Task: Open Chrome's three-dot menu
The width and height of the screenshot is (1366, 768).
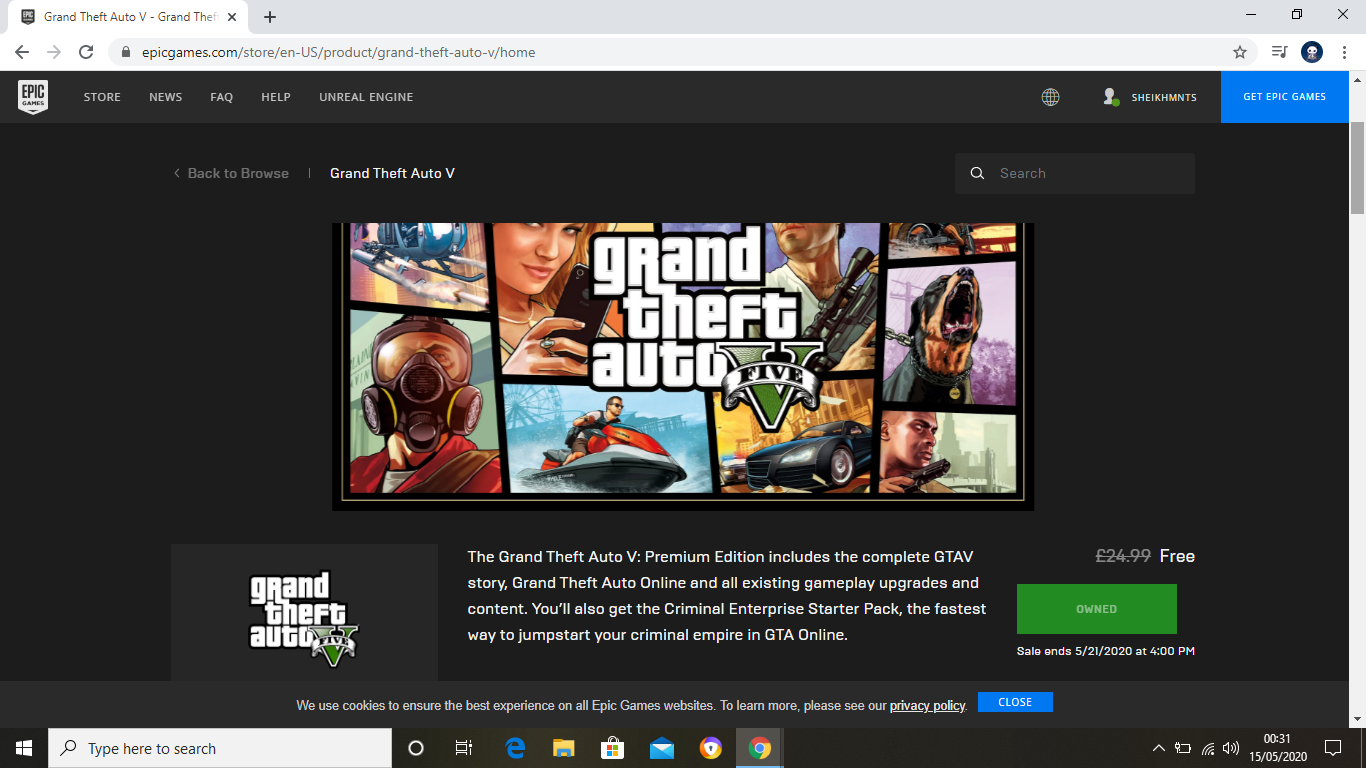Action: 1345,52
